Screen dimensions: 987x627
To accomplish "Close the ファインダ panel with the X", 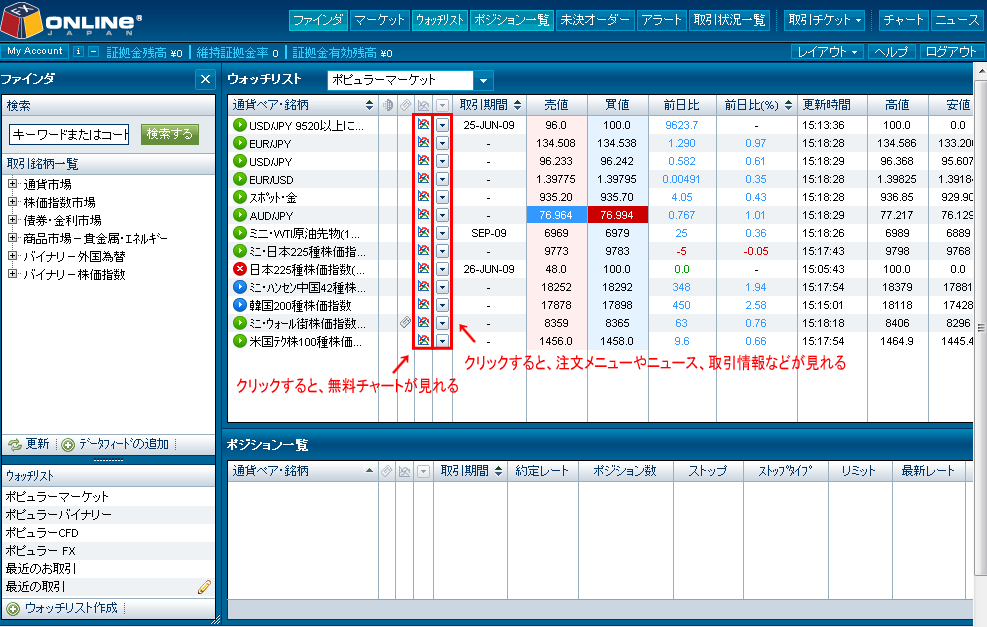I will click(205, 79).
